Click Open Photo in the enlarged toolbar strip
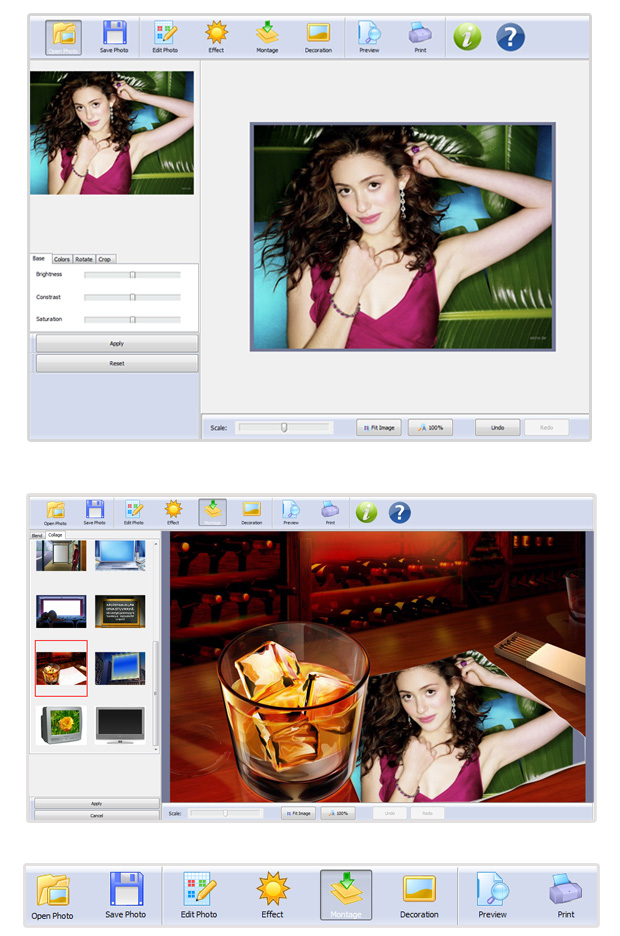Image resolution: width=620 pixels, height=936 pixels. click(53, 896)
